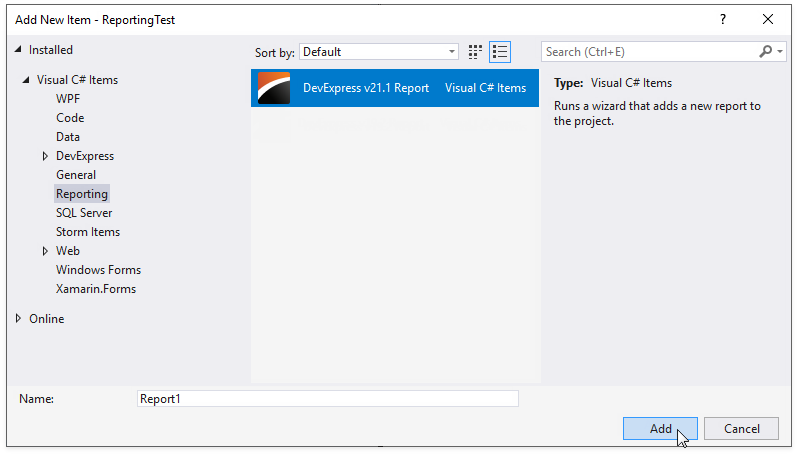798x455 pixels.
Task: Select the Online label
Action: pyautogui.click(x=46, y=319)
